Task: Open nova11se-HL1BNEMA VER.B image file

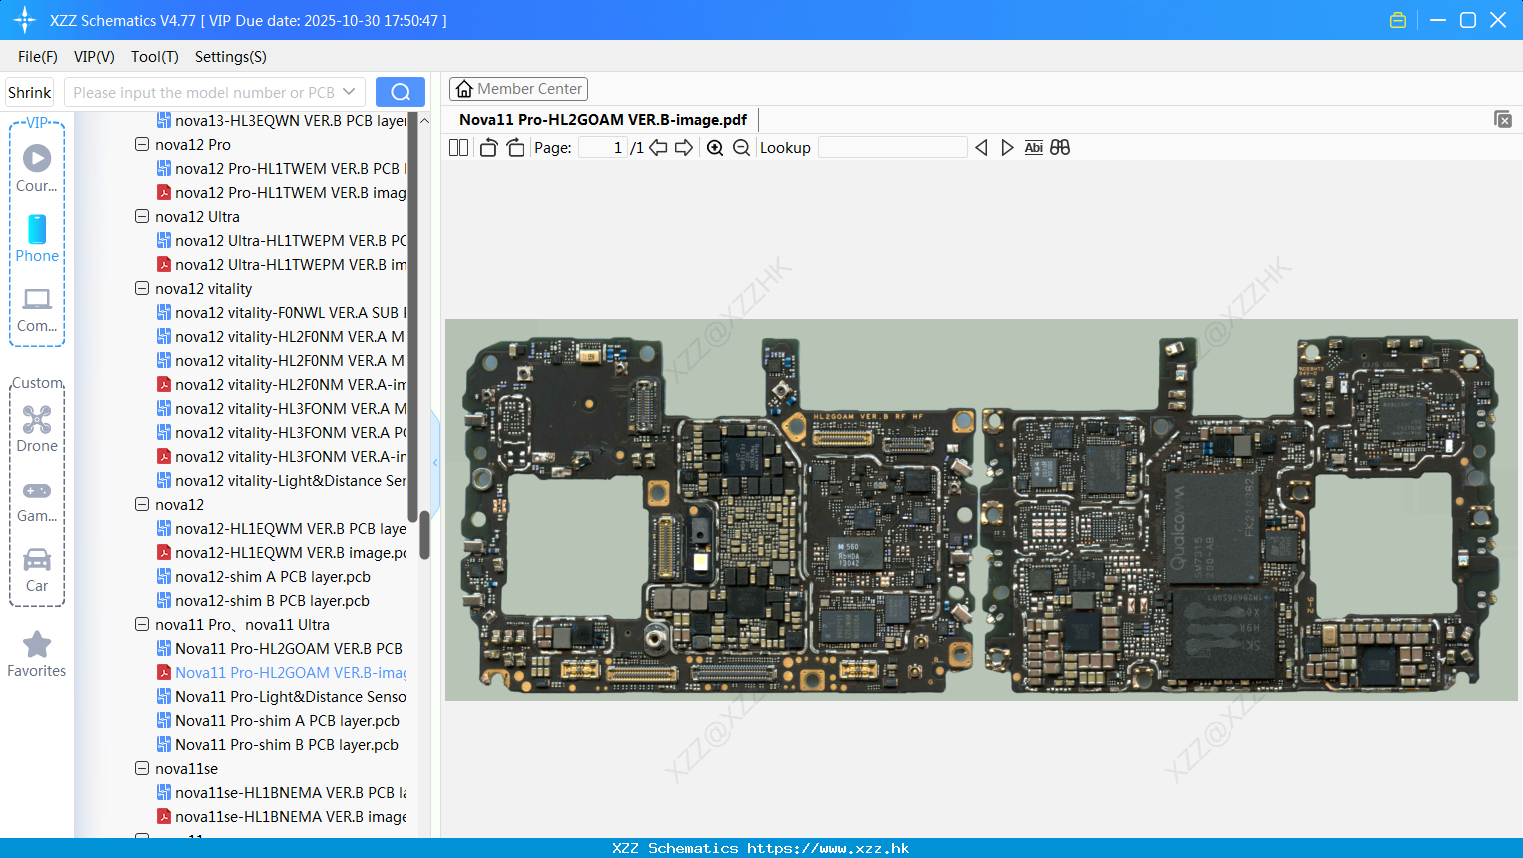Action: point(281,816)
